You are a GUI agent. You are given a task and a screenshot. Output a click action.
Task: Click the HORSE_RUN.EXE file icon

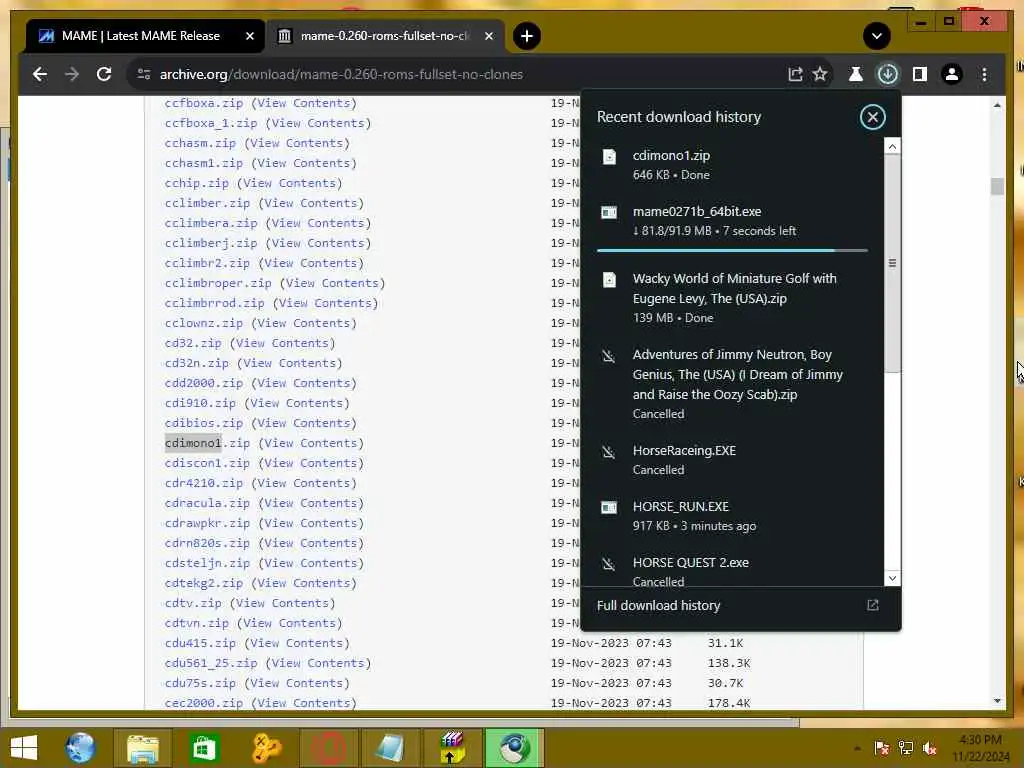coord(609,507)
